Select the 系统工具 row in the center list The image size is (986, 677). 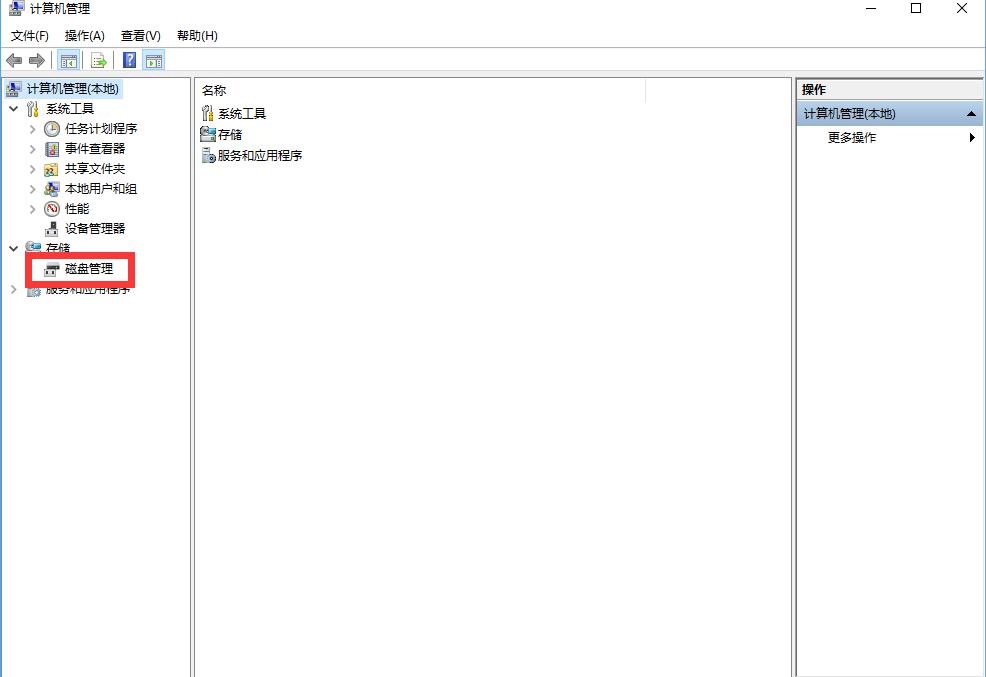tap(241, 114)
